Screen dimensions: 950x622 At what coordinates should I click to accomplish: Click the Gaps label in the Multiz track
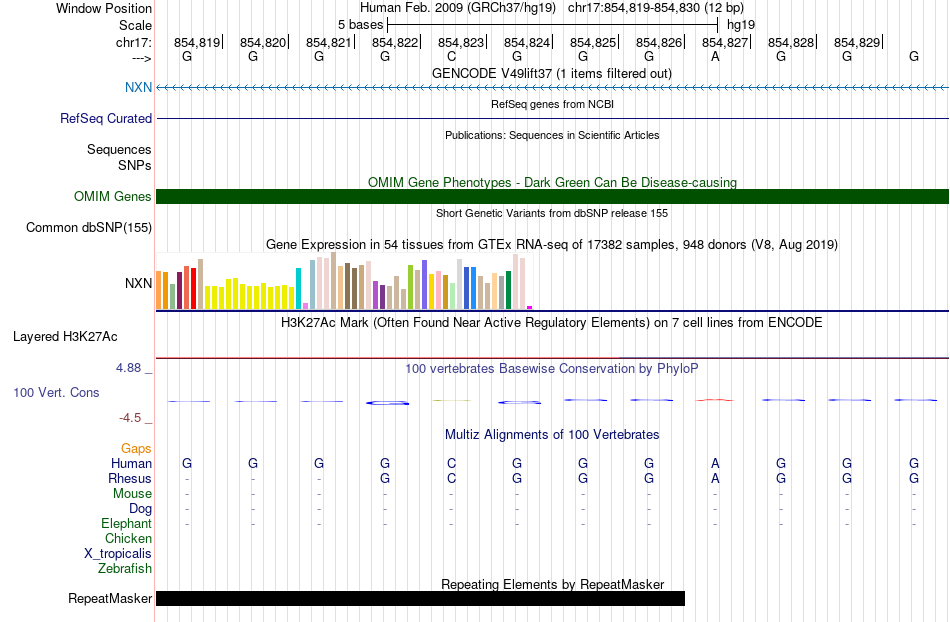coord(136,448)
